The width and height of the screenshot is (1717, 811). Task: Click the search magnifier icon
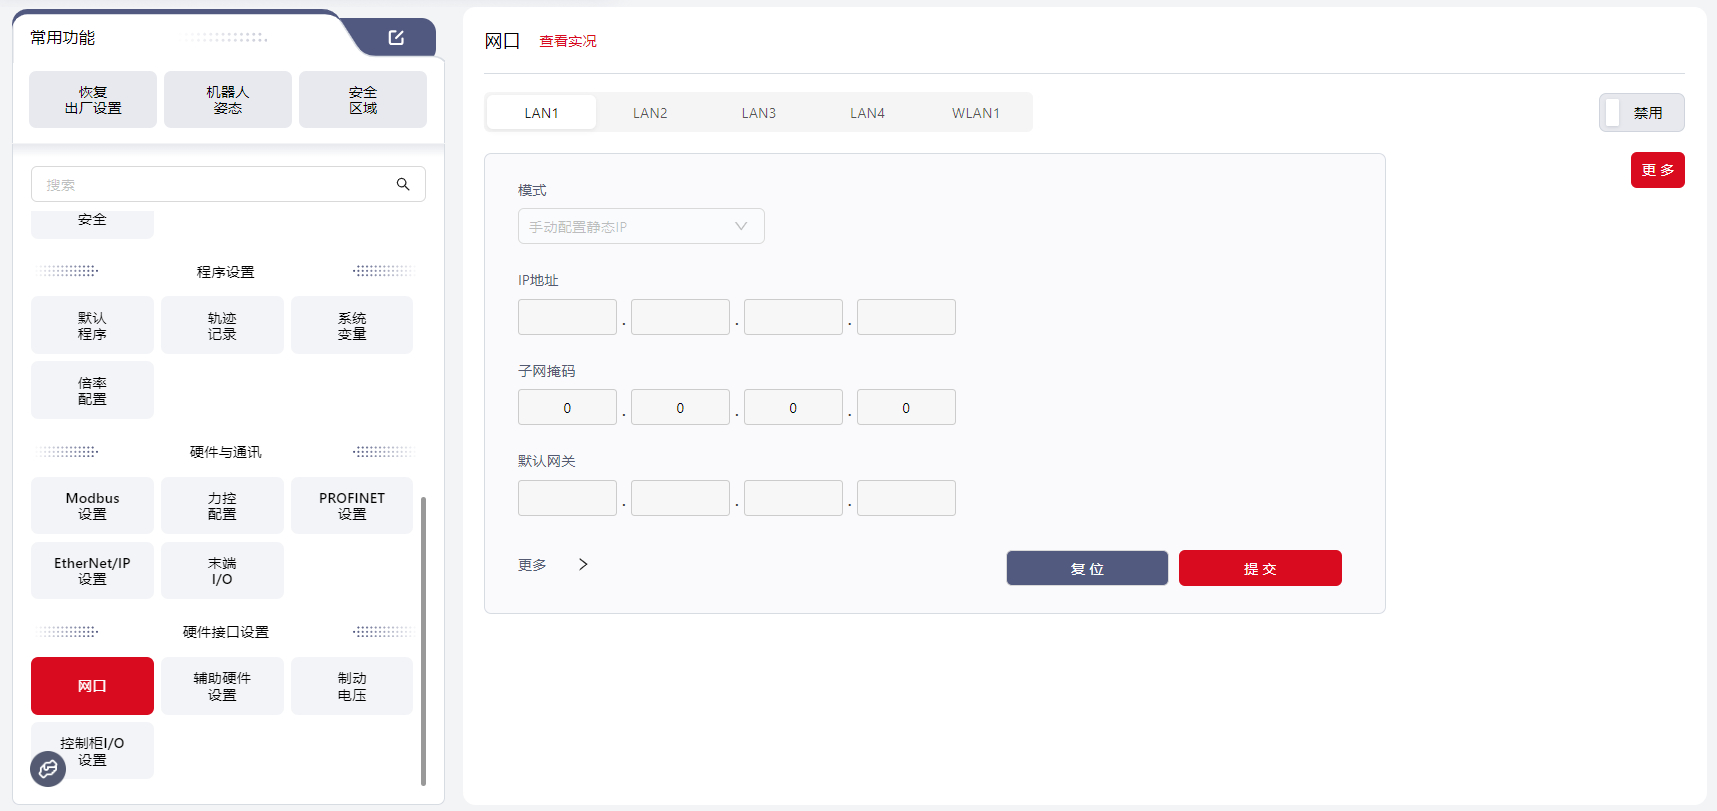[x=403, y=184]
